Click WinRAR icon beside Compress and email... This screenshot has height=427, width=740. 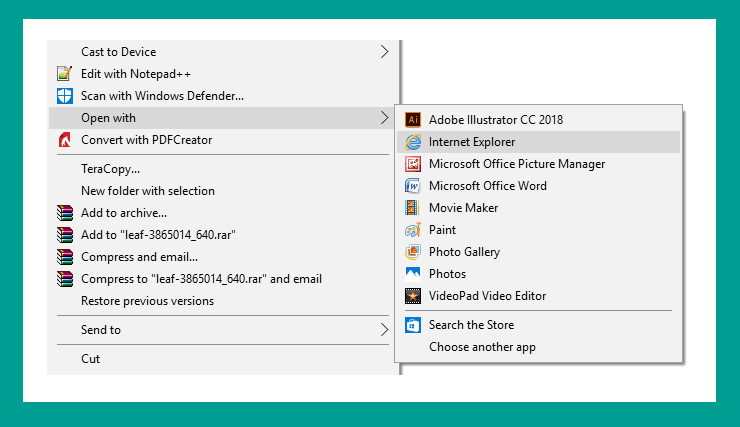[x=65, y=257]
